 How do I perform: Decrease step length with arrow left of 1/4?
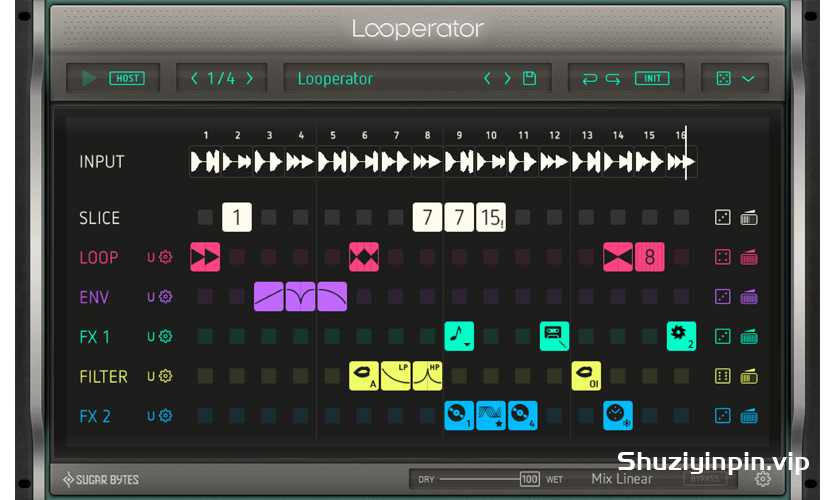(x=194, y=78)
